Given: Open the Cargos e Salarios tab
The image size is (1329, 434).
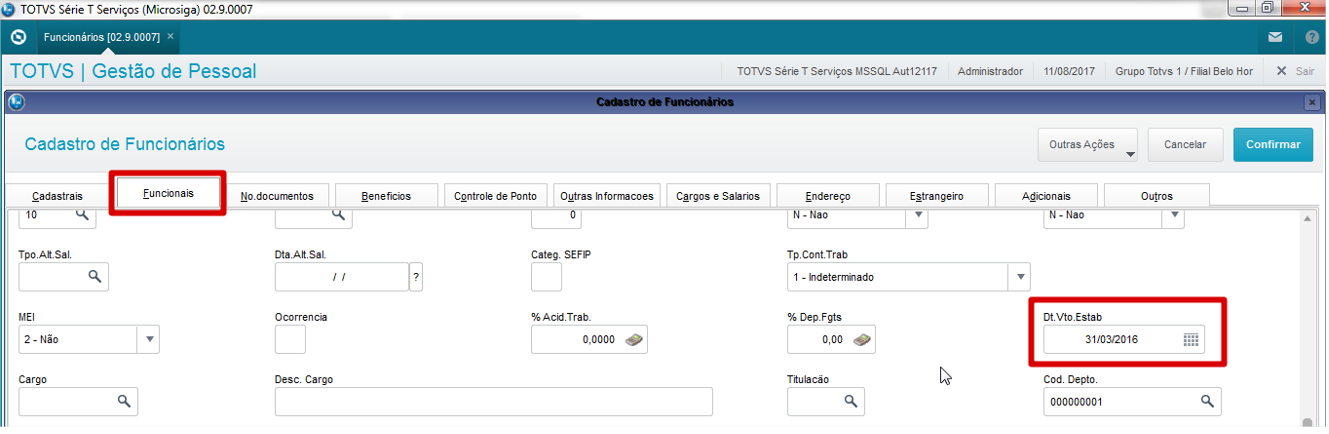Looking at the screenshot, I should (717, 197).
